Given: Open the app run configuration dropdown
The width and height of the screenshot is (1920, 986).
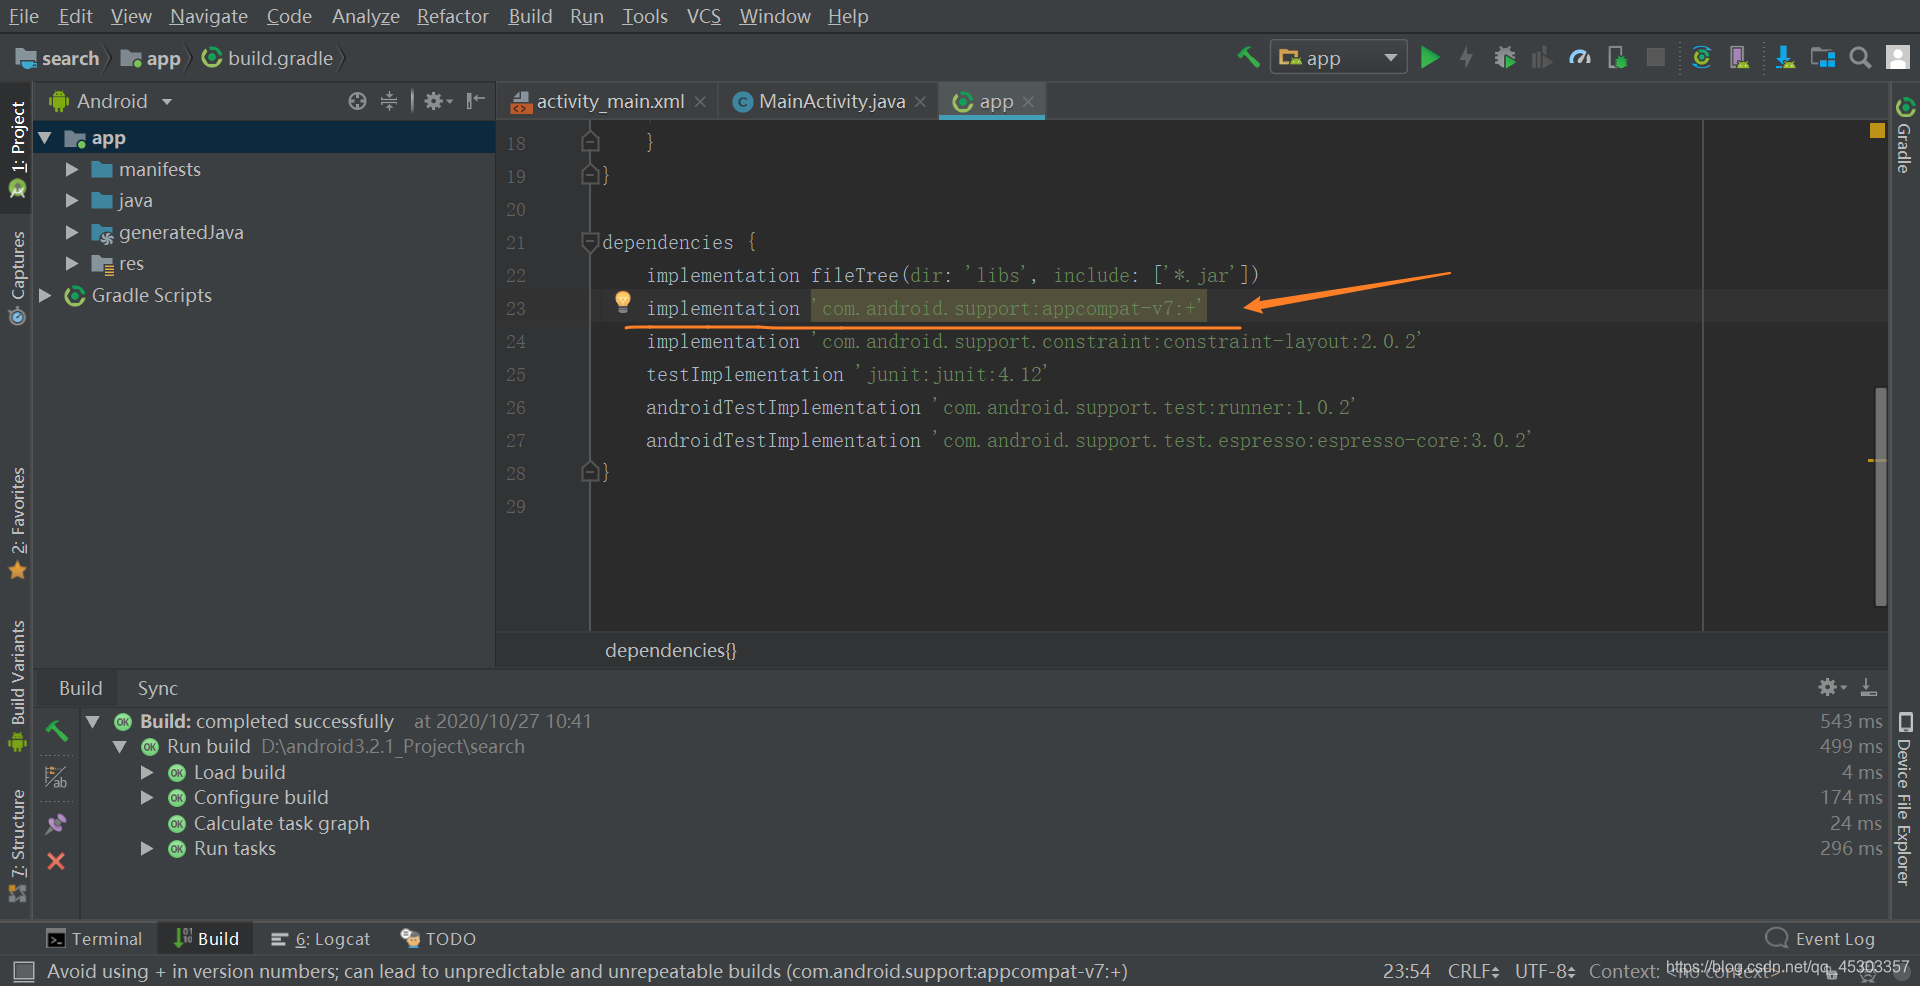Looking at the screenshot, I should 1338,57.
